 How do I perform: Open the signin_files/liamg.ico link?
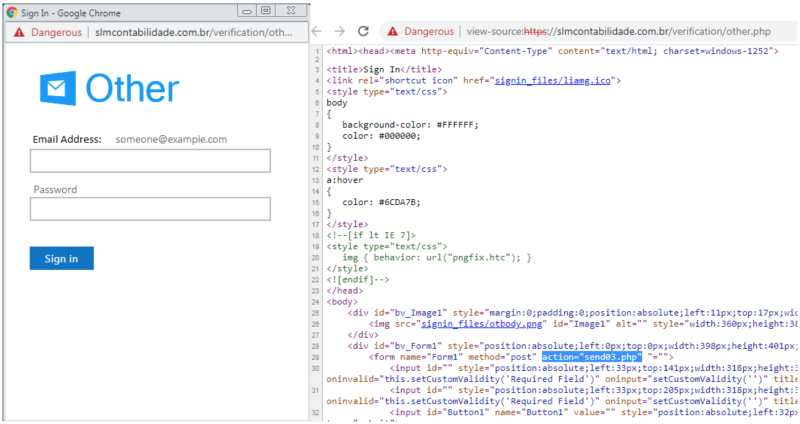[x=553, y=81]
